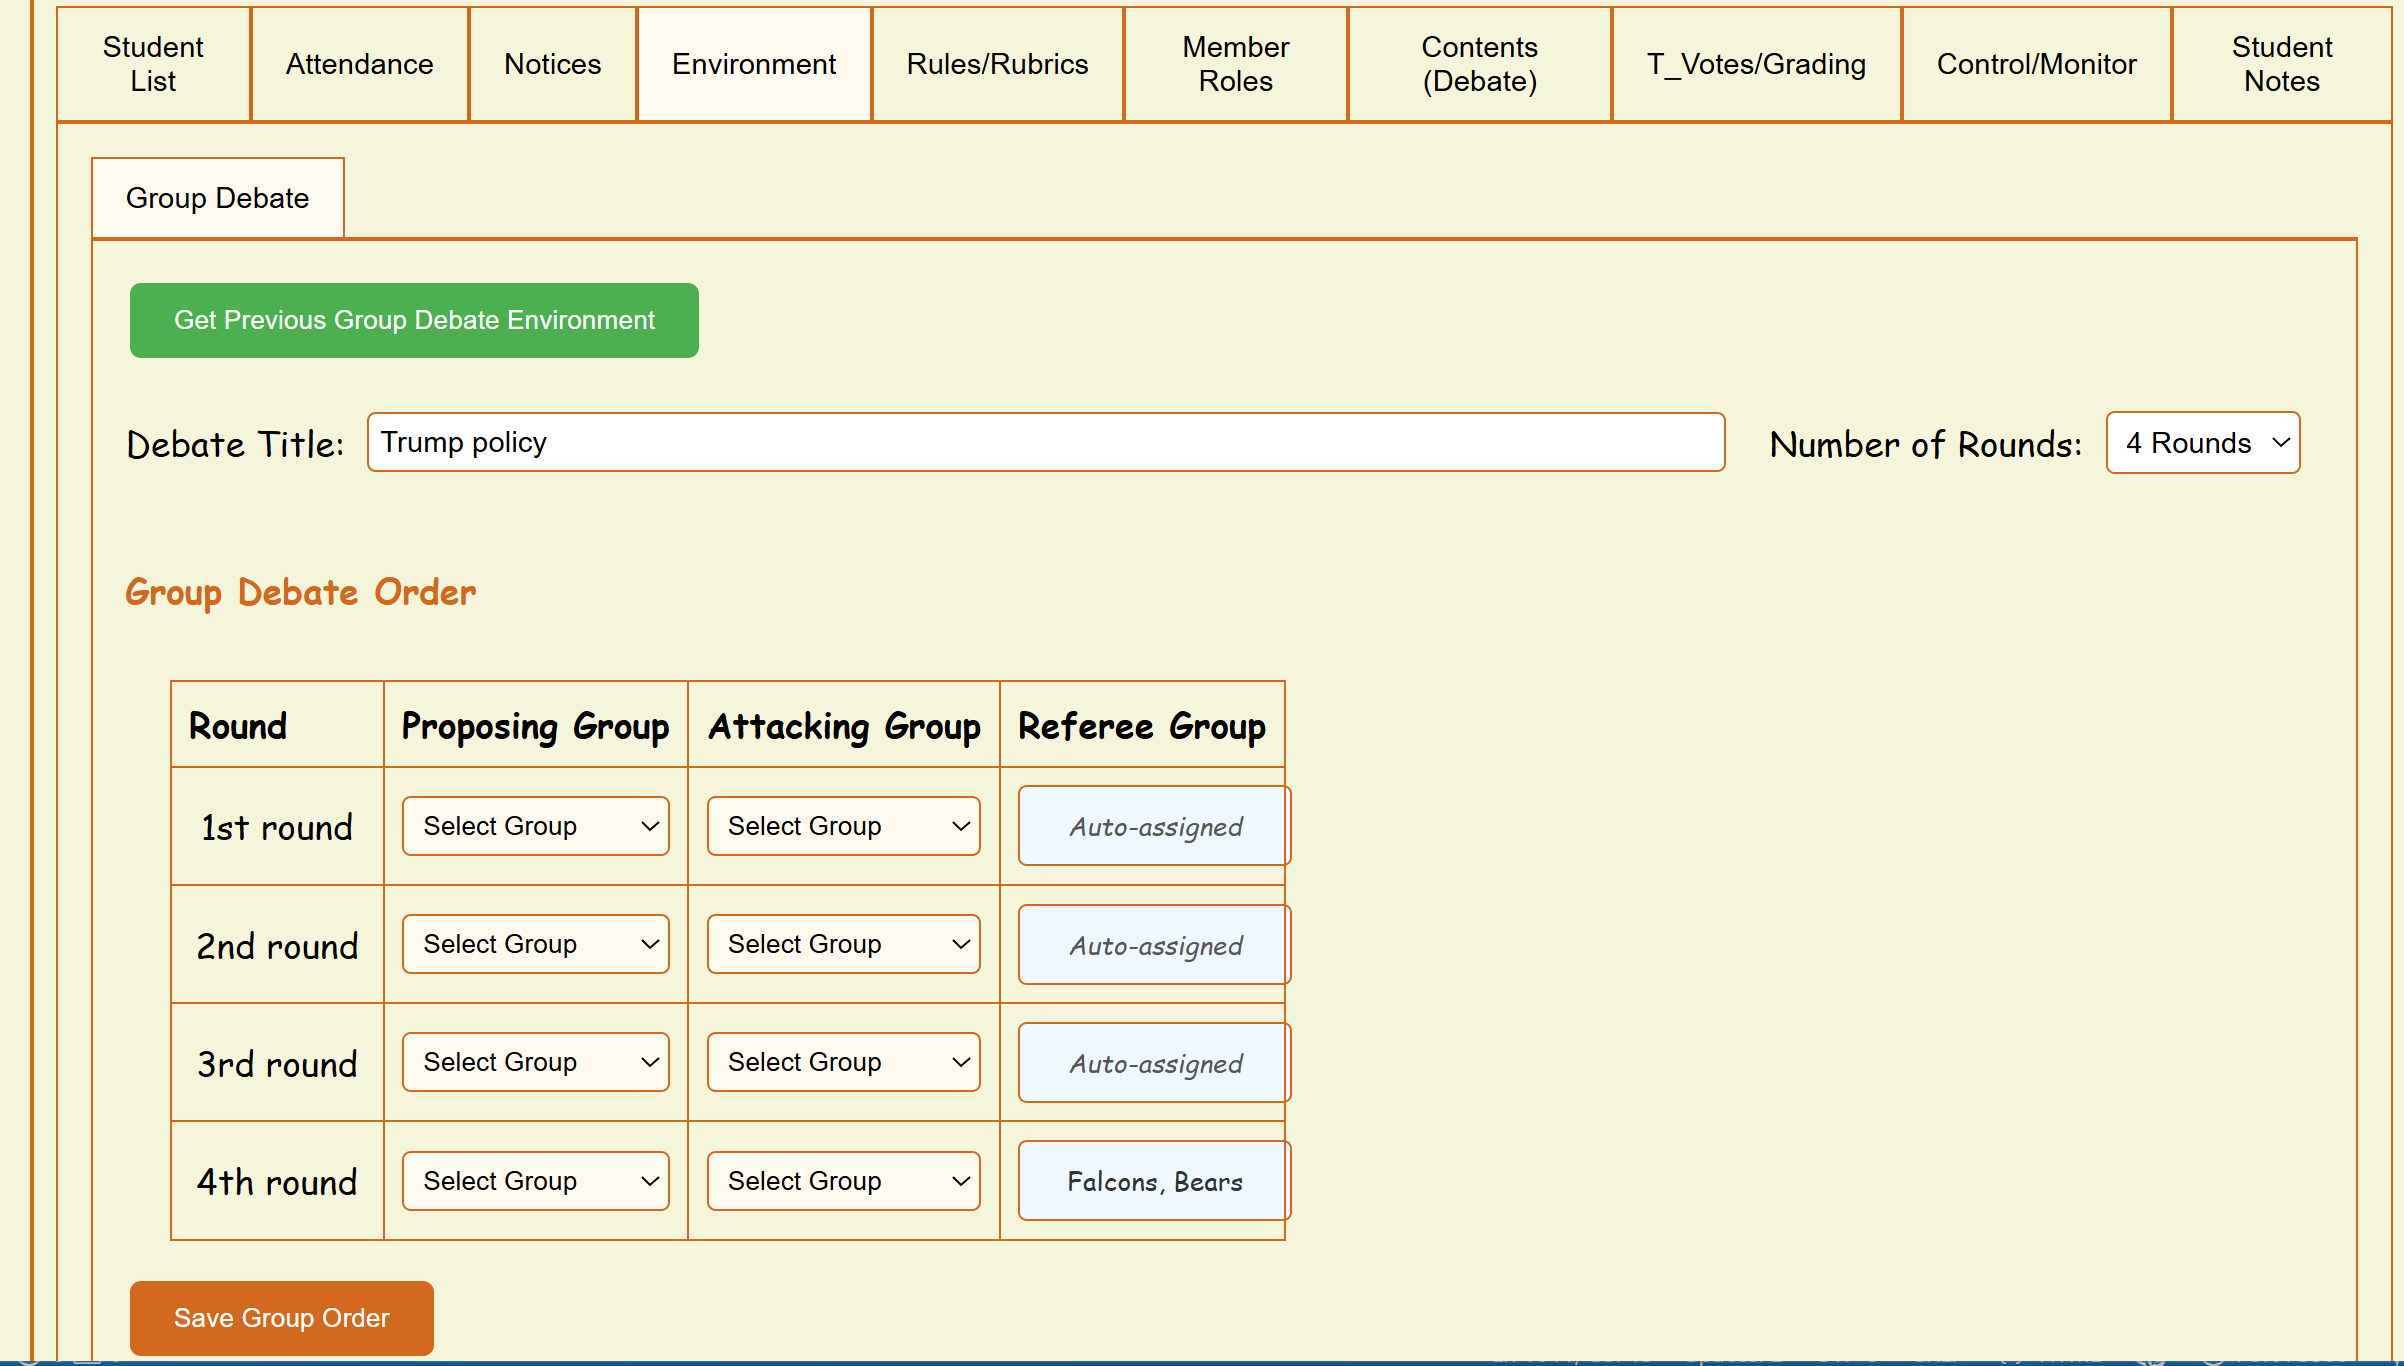This screenshot has width=2404, height=1366.
Task: Open the Notices tab
Action: click(x=552, y=64)
